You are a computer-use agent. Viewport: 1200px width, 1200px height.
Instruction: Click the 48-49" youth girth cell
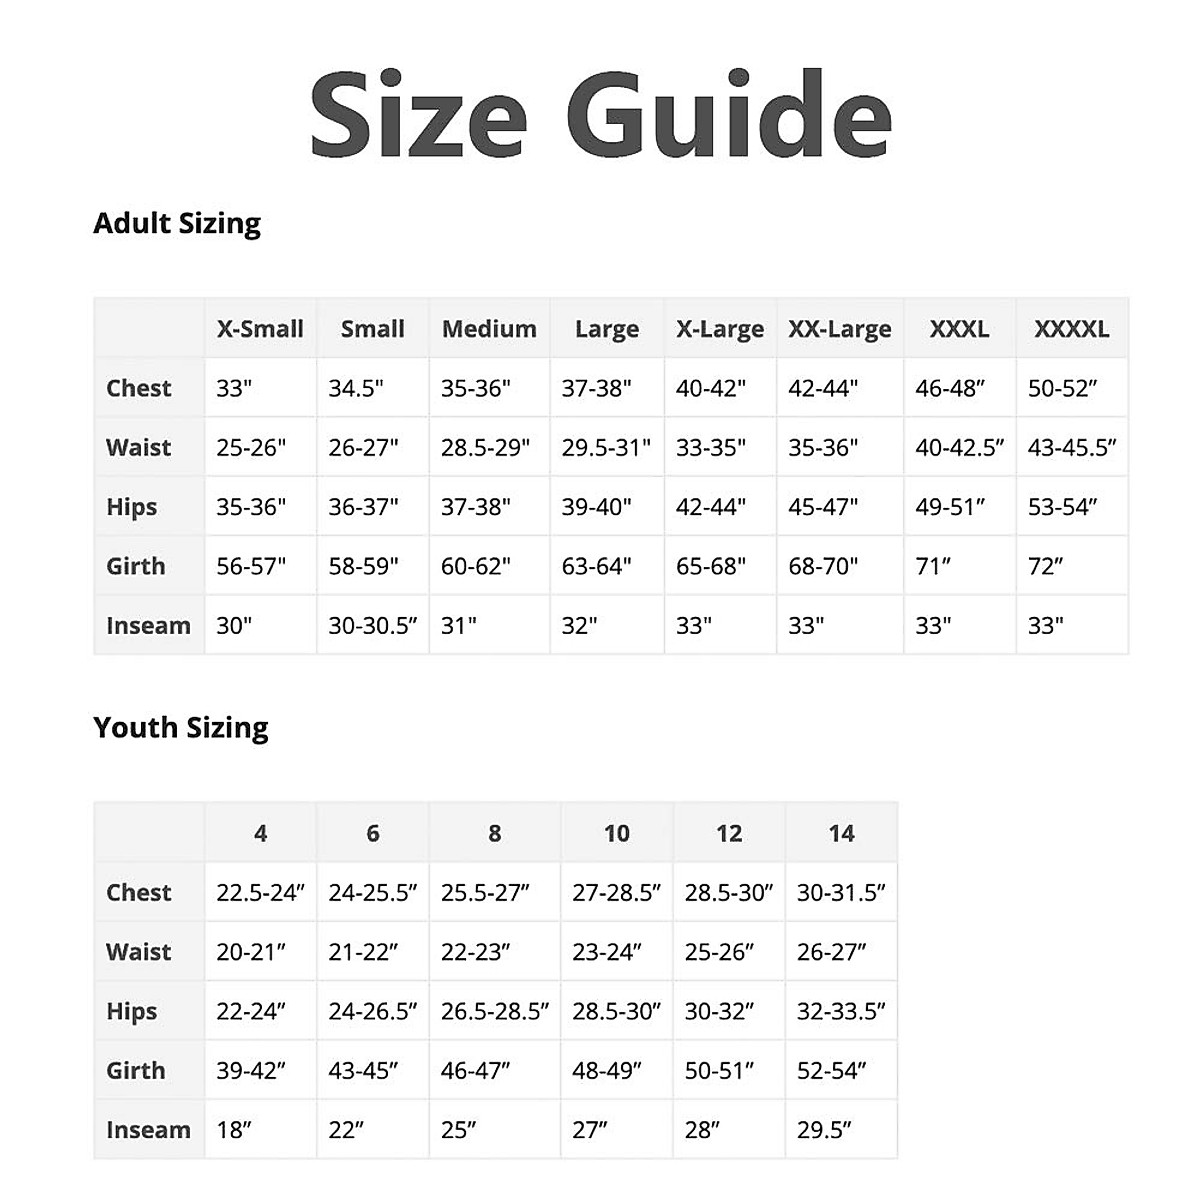607,1070
